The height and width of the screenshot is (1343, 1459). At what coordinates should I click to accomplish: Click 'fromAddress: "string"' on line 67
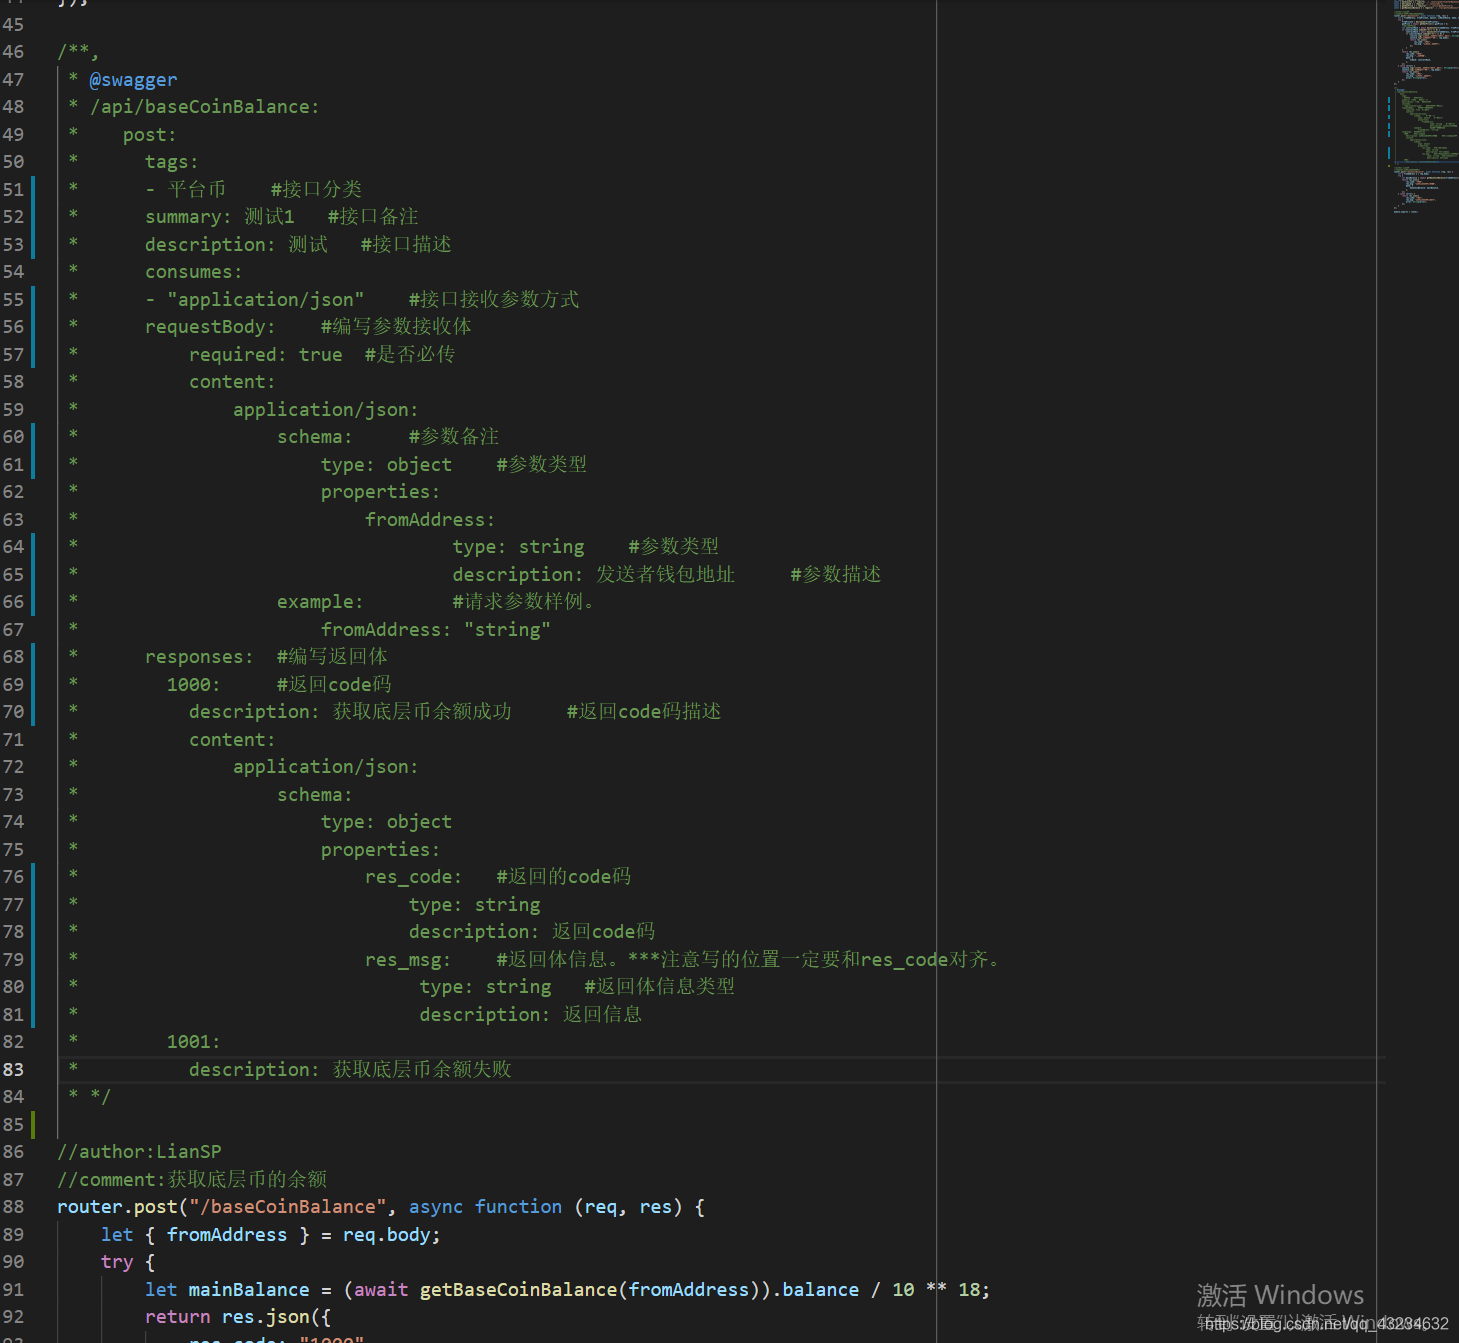click(x=436, y=630)
